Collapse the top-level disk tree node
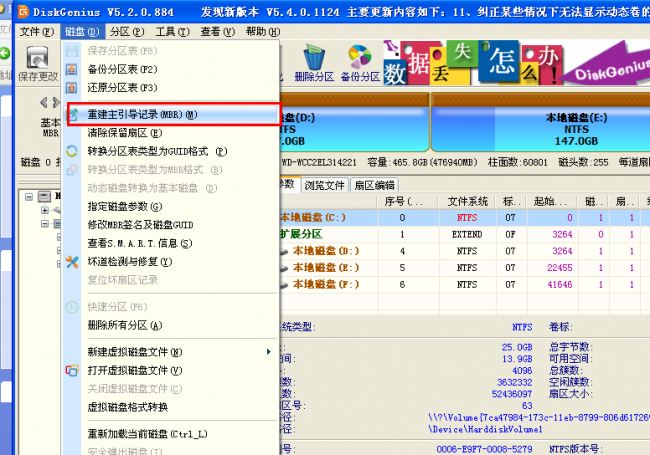Viewport: 650px width, 455px height. click(x=29, y=196)
